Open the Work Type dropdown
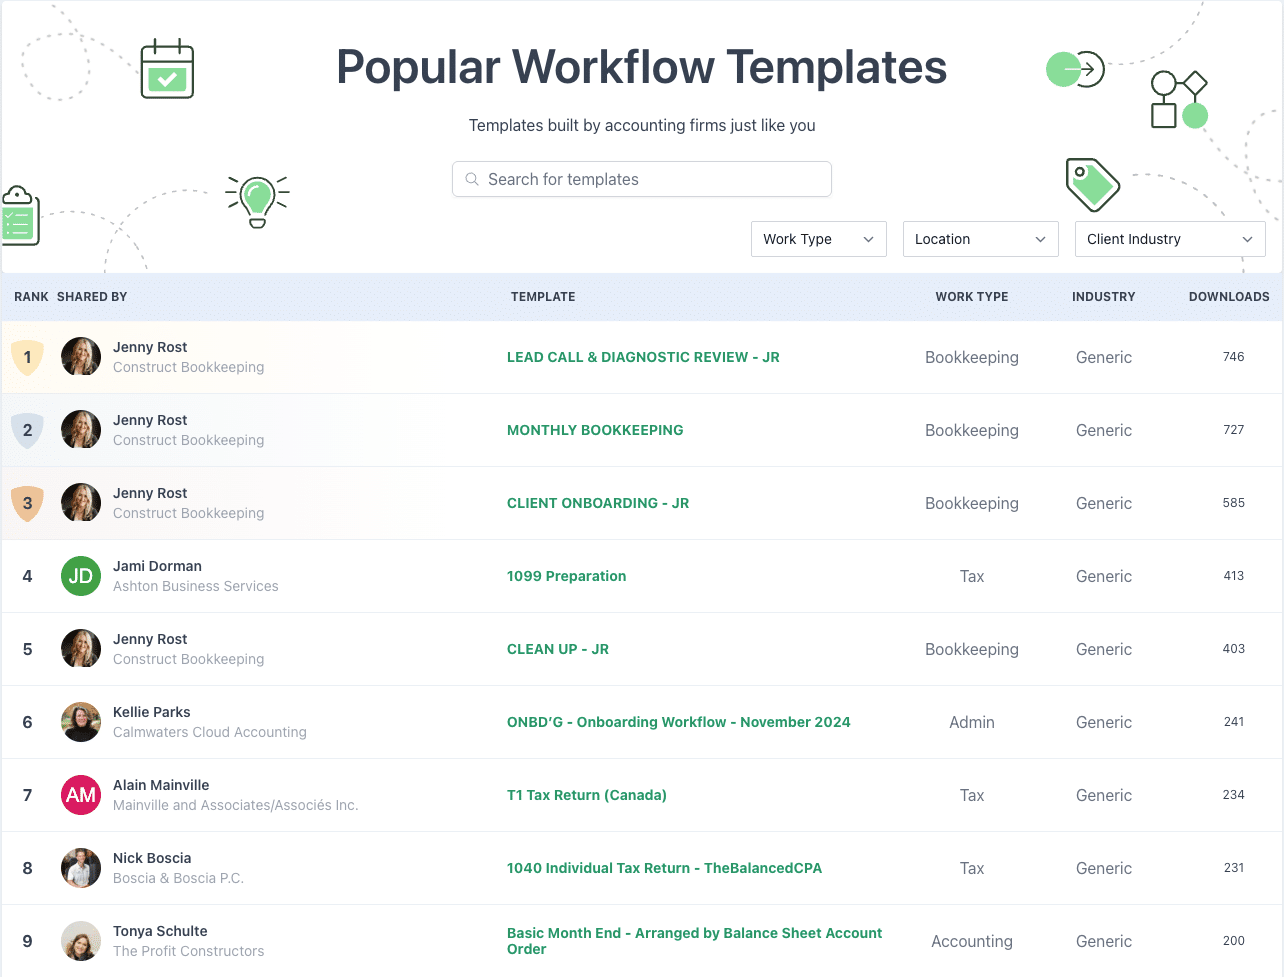 click(818, 239)
